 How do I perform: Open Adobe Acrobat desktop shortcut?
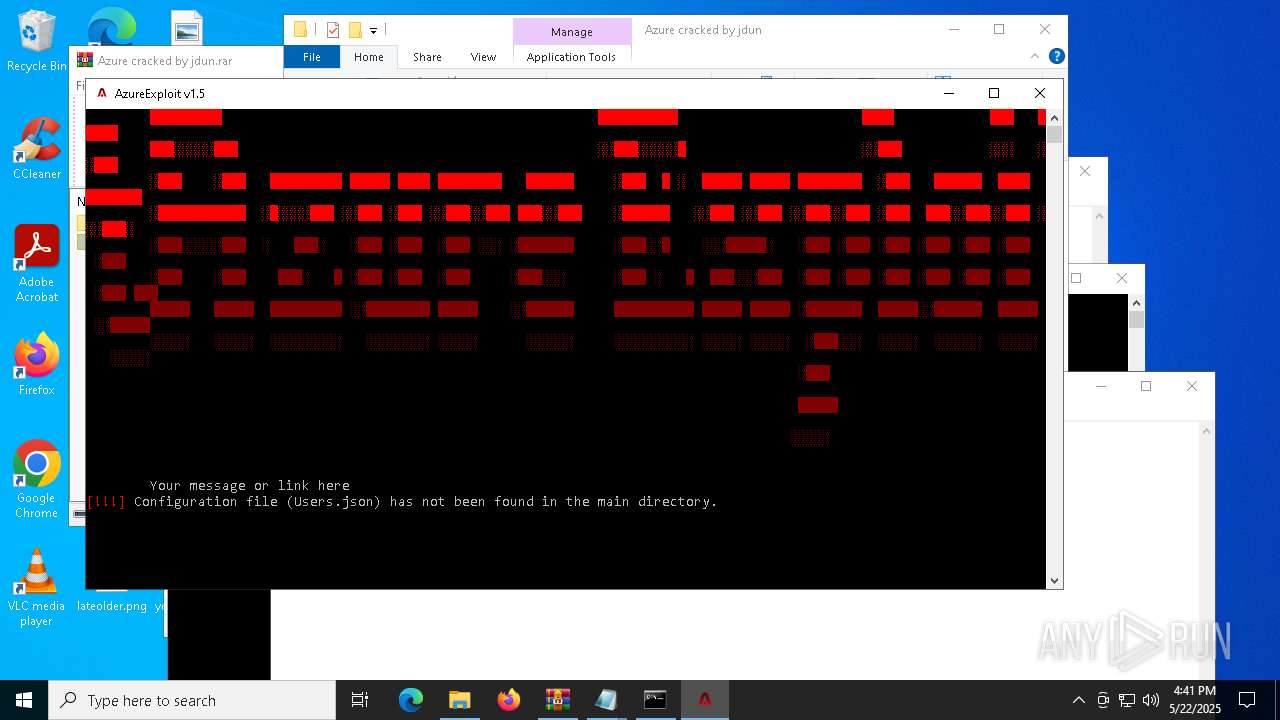point(36,263)
